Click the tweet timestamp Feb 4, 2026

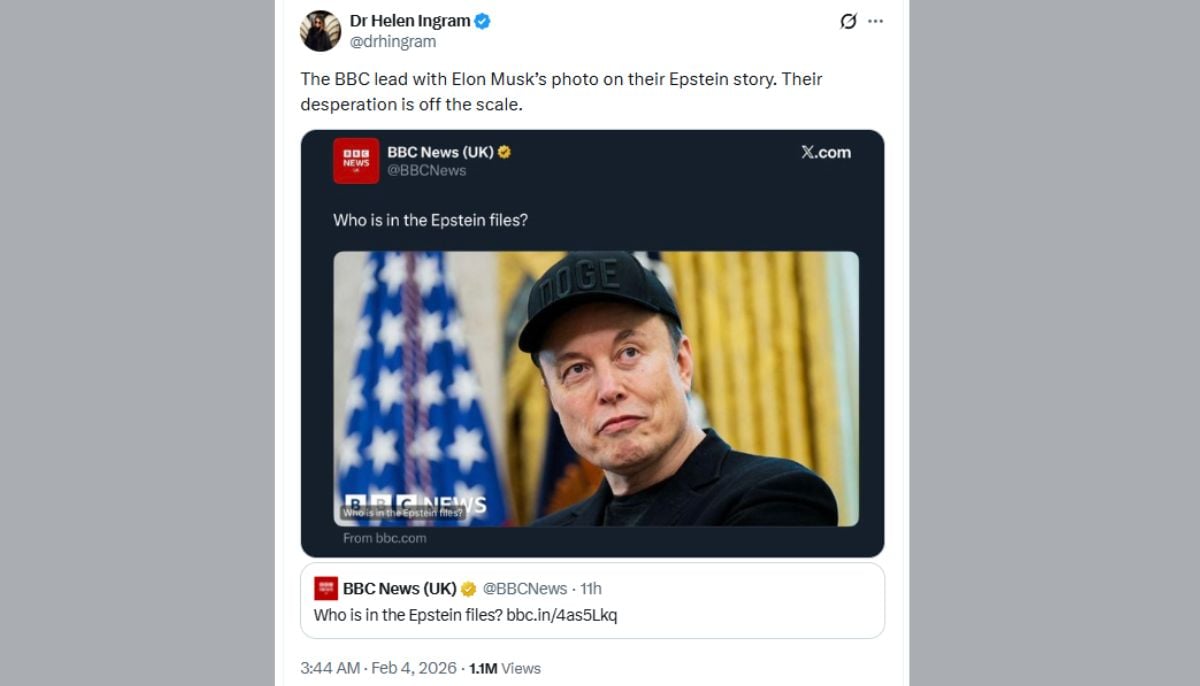(x=412, y=668)
